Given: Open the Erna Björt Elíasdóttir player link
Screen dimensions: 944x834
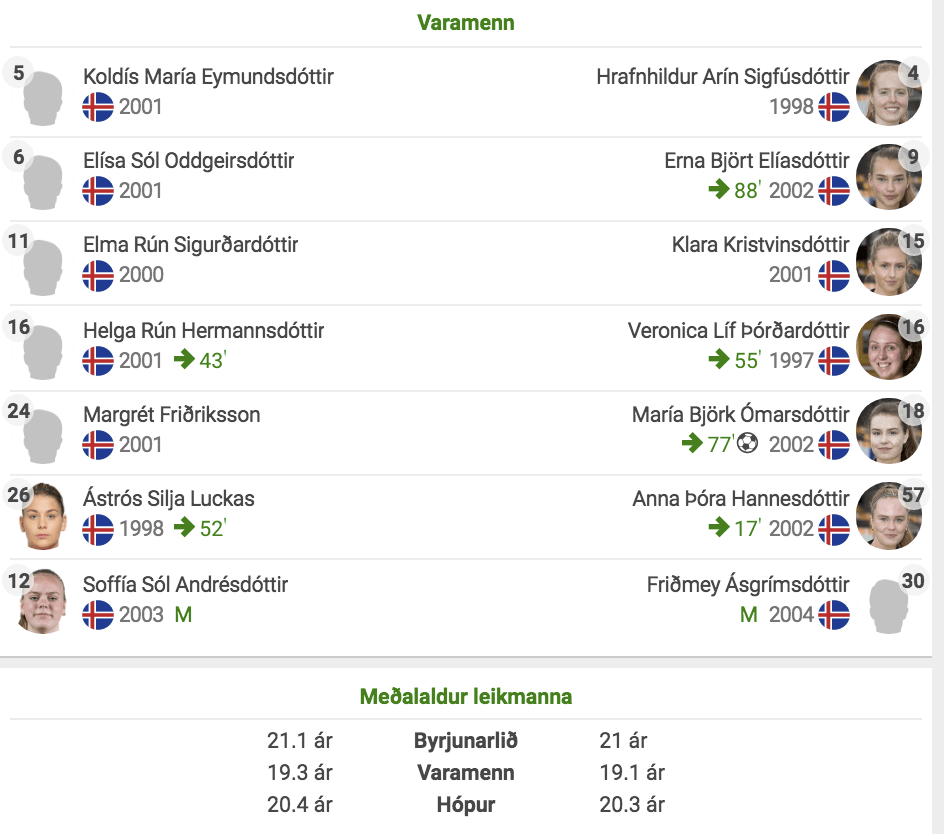Looking at the screenshot, I should pyautogui.click(x=757, y=161).
